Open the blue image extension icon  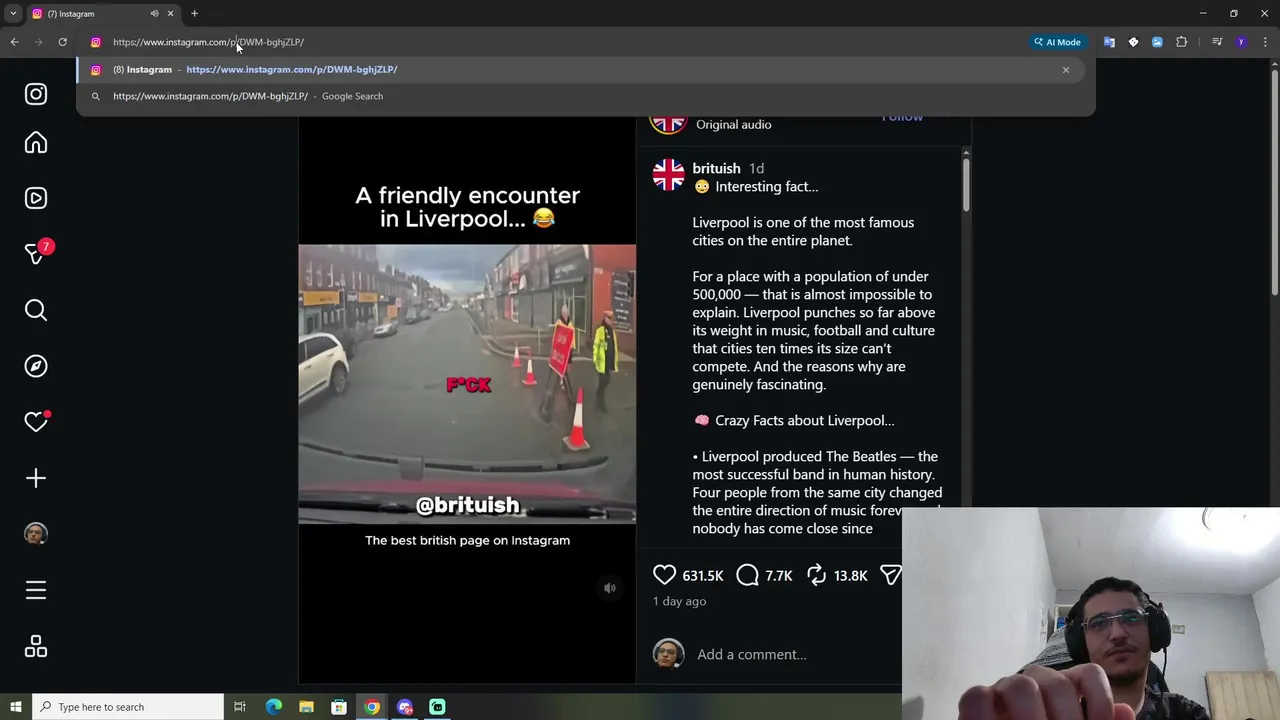(1157, 42)
